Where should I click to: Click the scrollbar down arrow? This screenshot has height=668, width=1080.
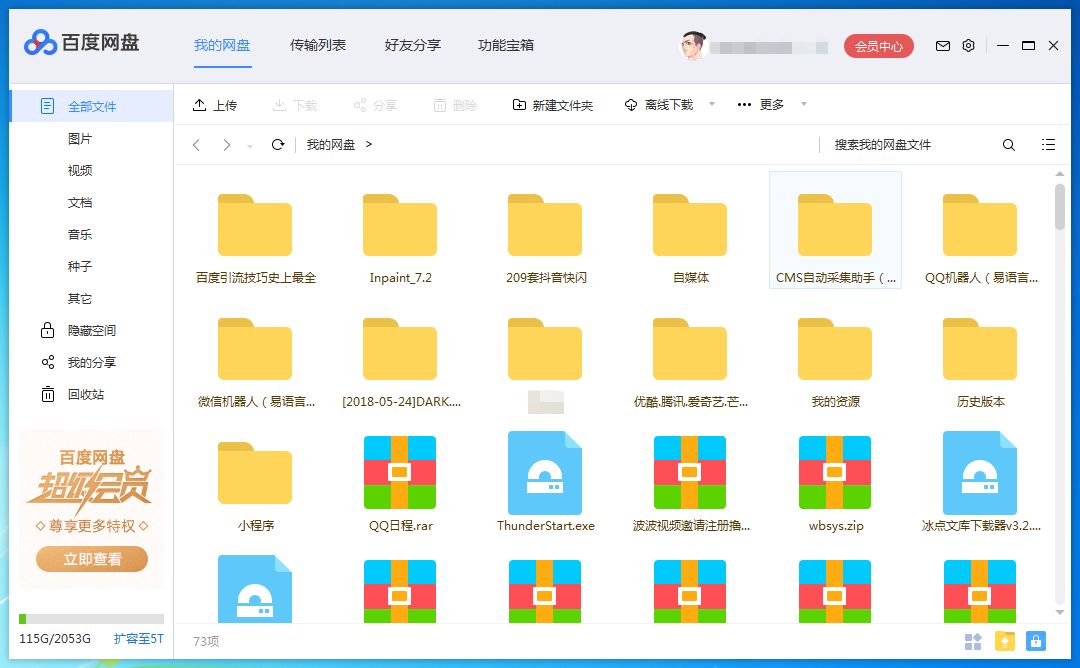click(x=1060, y=612)
